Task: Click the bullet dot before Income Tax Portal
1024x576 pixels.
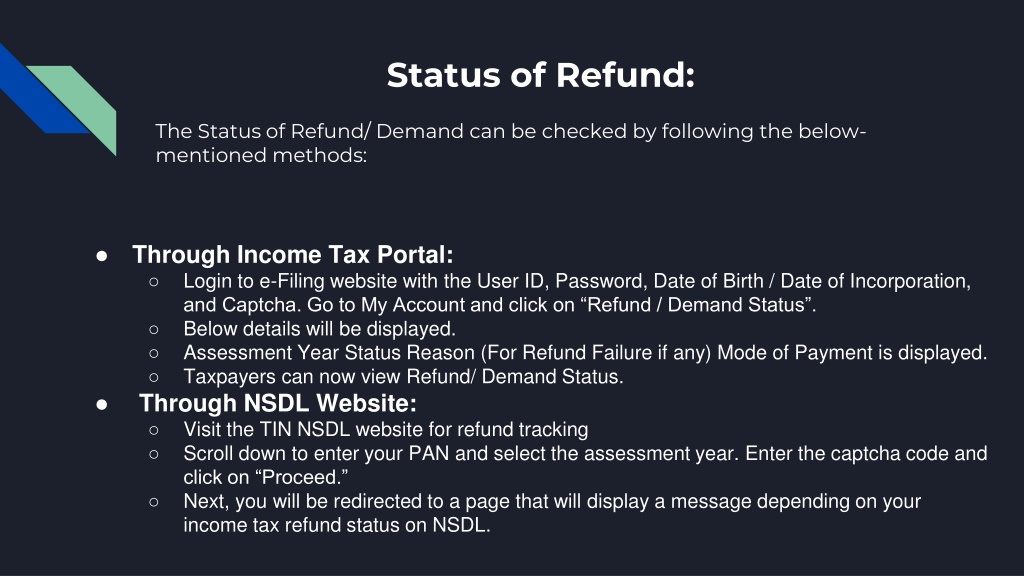Action: click(x=102, y=255)
